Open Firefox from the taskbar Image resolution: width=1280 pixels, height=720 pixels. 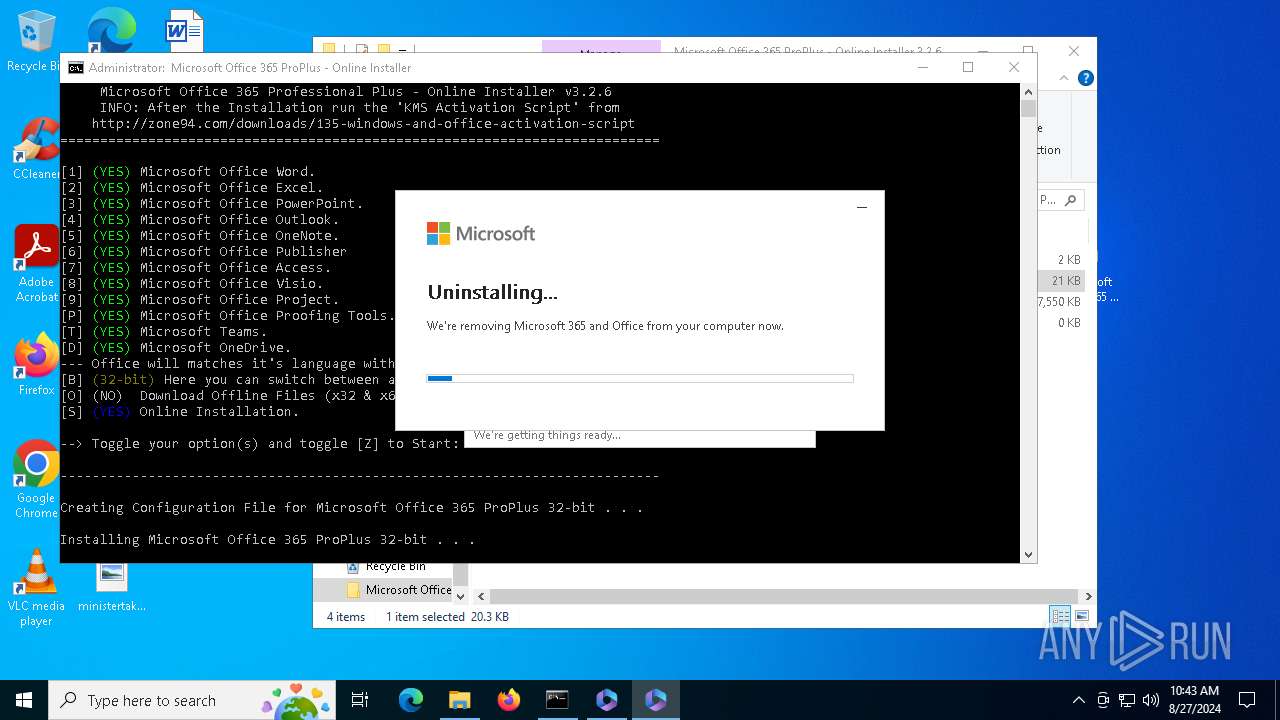click(509, 700)
